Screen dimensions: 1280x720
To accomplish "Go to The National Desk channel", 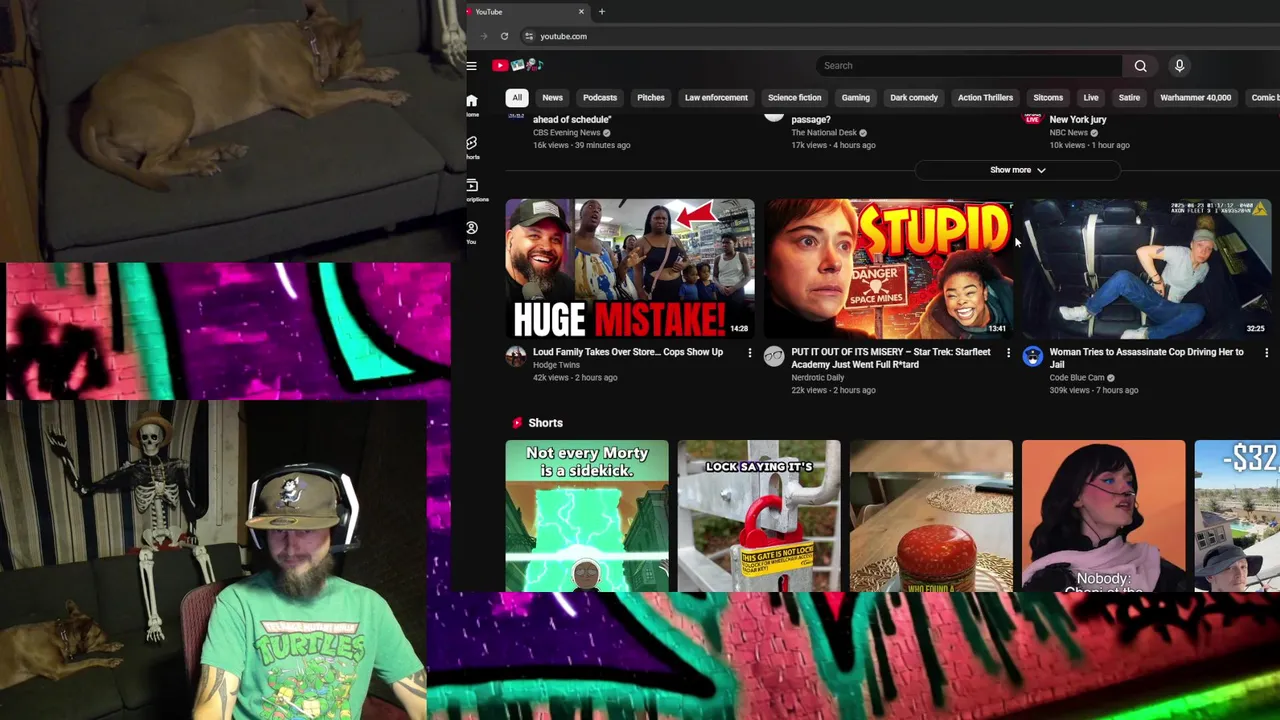I will click(x=824, y=133).
